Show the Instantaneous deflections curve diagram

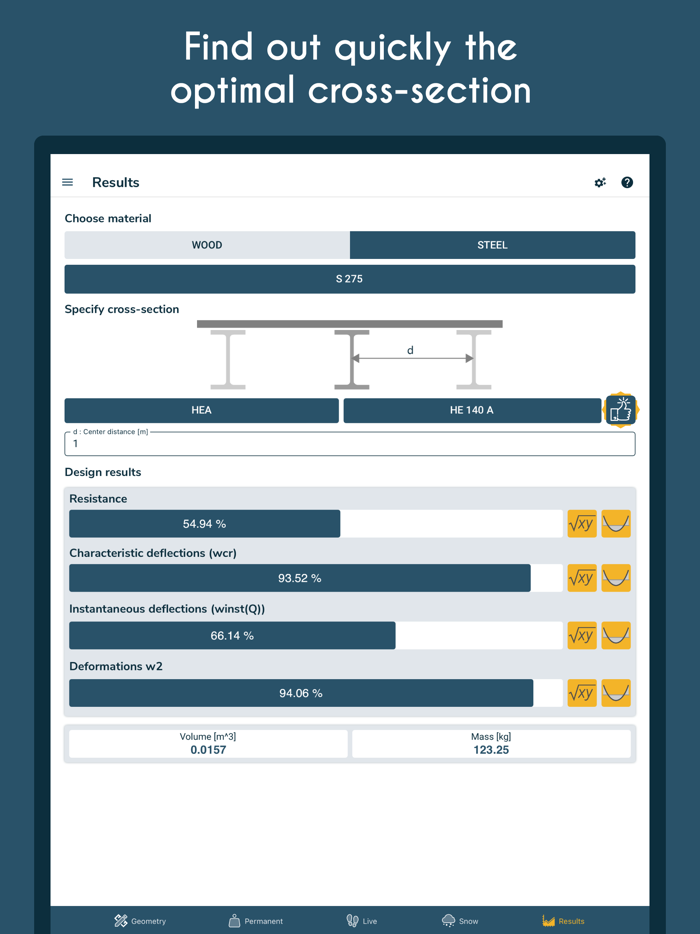click(616, 636)
